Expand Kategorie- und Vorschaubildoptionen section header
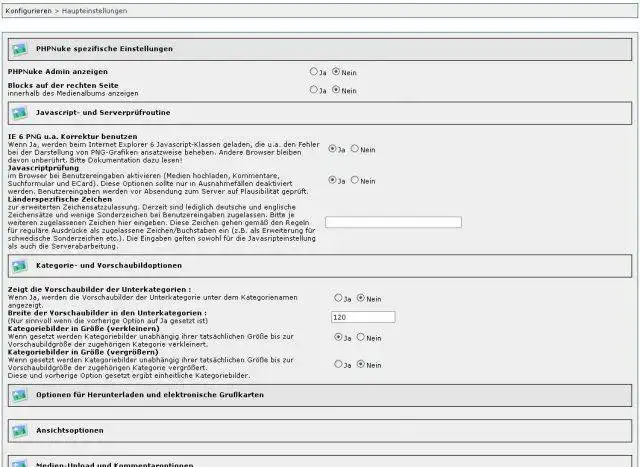640x467 pixels. coord(320,266)
